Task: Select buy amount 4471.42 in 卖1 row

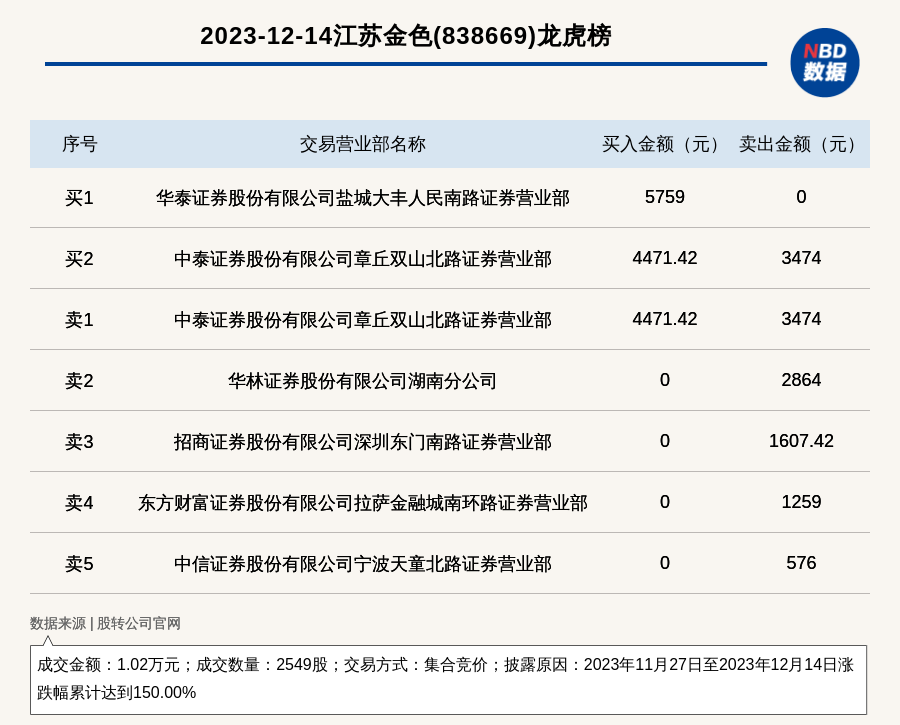Action: (665, 319)
